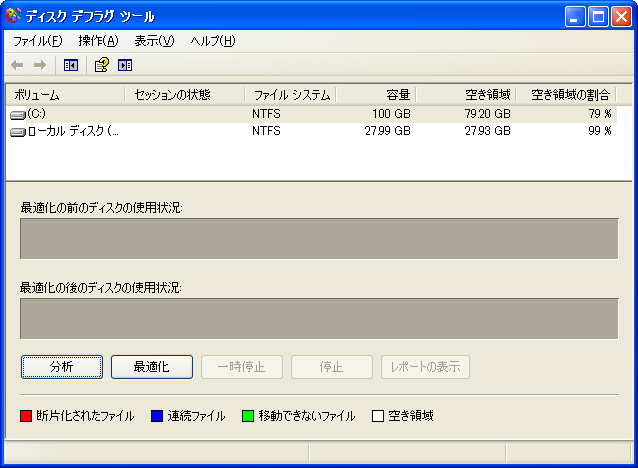Viewport: 638px width, 468px height.
Task: Select the (C:) drive icon
Action: [17, 115]
